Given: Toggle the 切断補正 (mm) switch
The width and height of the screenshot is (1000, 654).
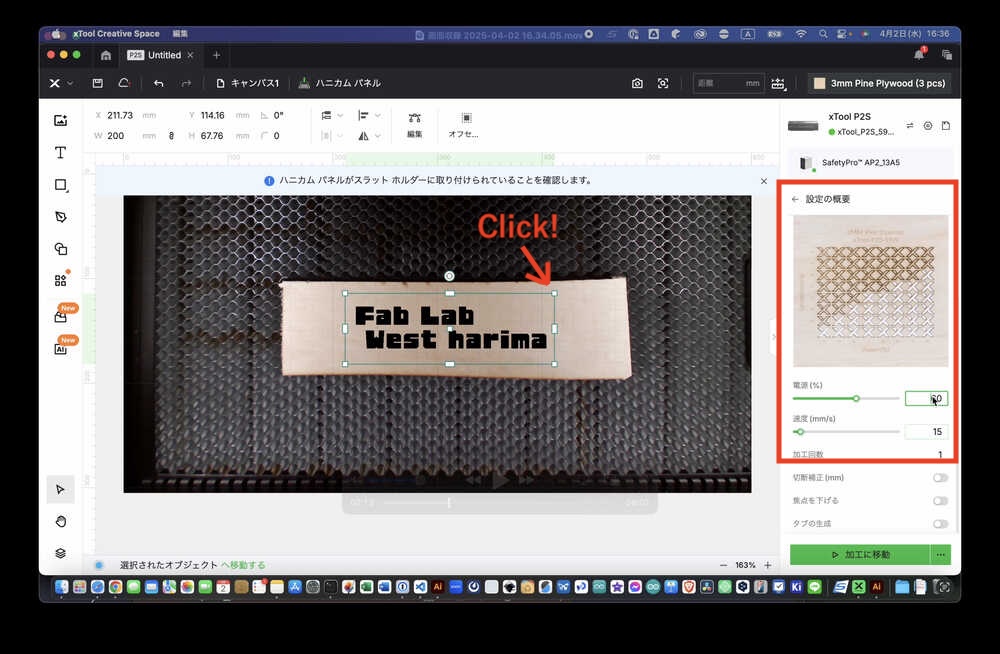Looking at the screenshot, I should [x=940, y=478].
